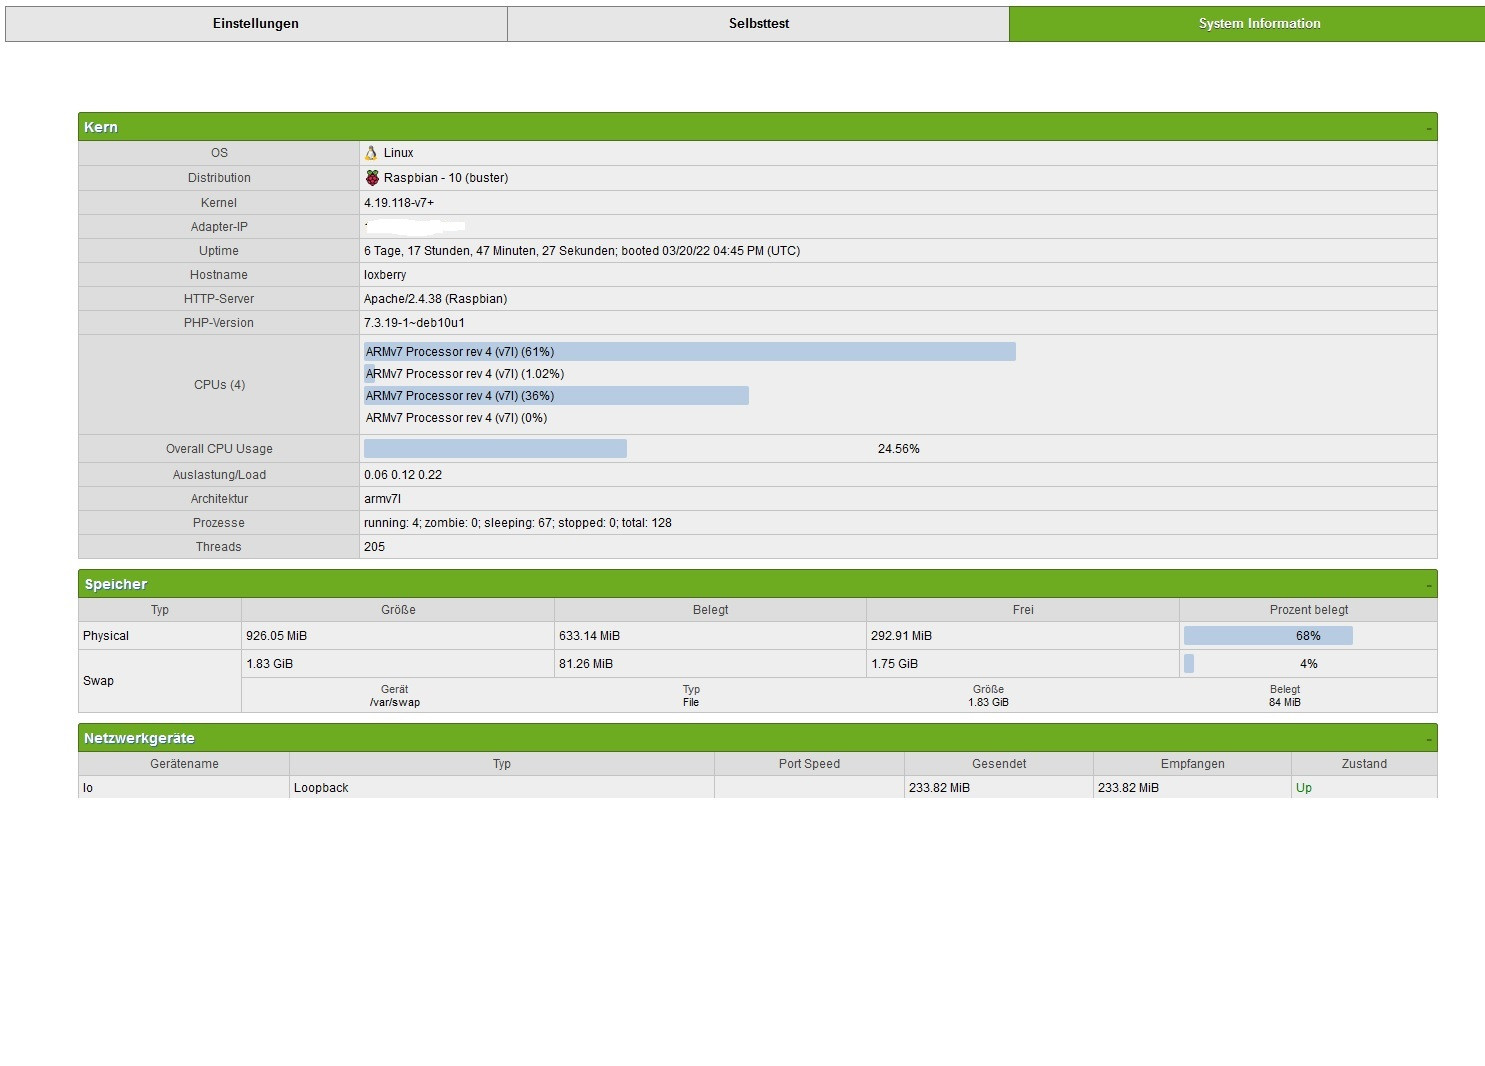Click the Prozent belegt column header
Image resolution: width=1485 pixels, height=1066 pixels.
[1308, 610]
